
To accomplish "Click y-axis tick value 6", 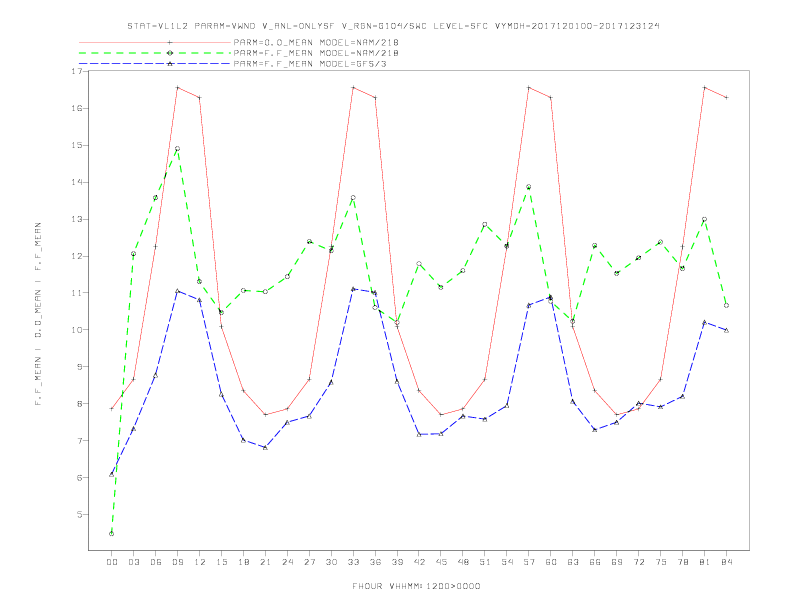I will click(x=80, y=477).
